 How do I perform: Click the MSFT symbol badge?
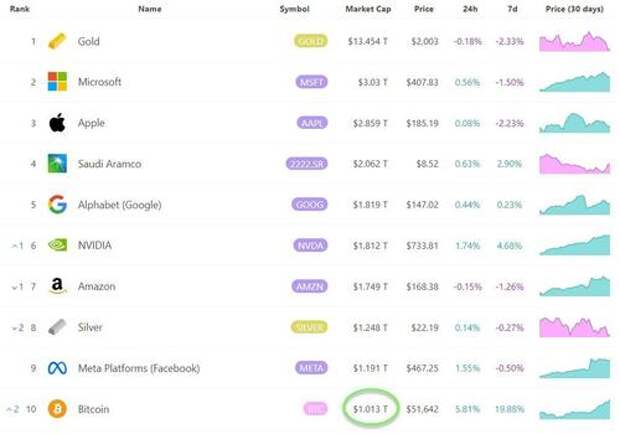click(x=311, y=82)
